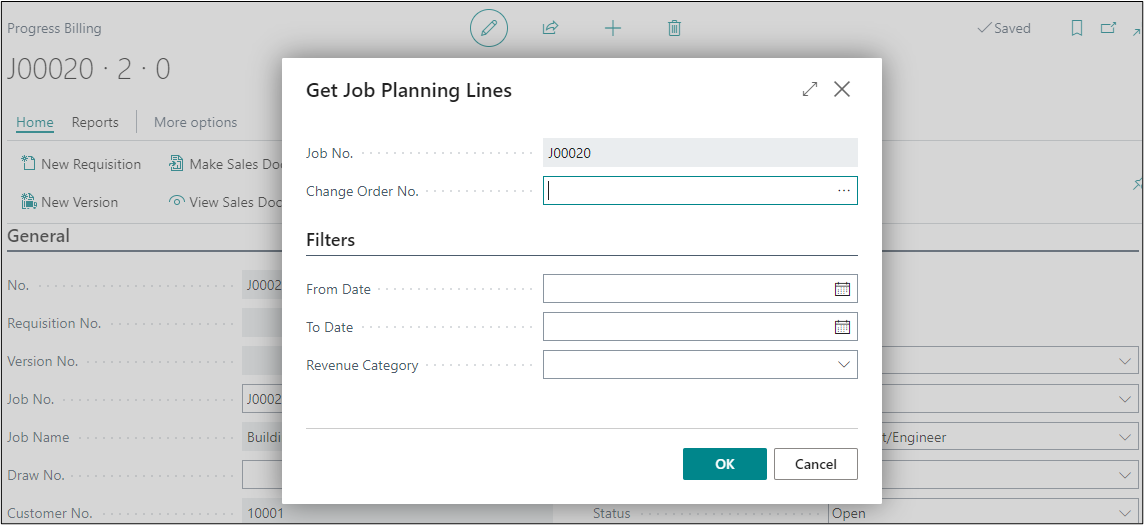Open record in new window icon

tap(1108, 29)
